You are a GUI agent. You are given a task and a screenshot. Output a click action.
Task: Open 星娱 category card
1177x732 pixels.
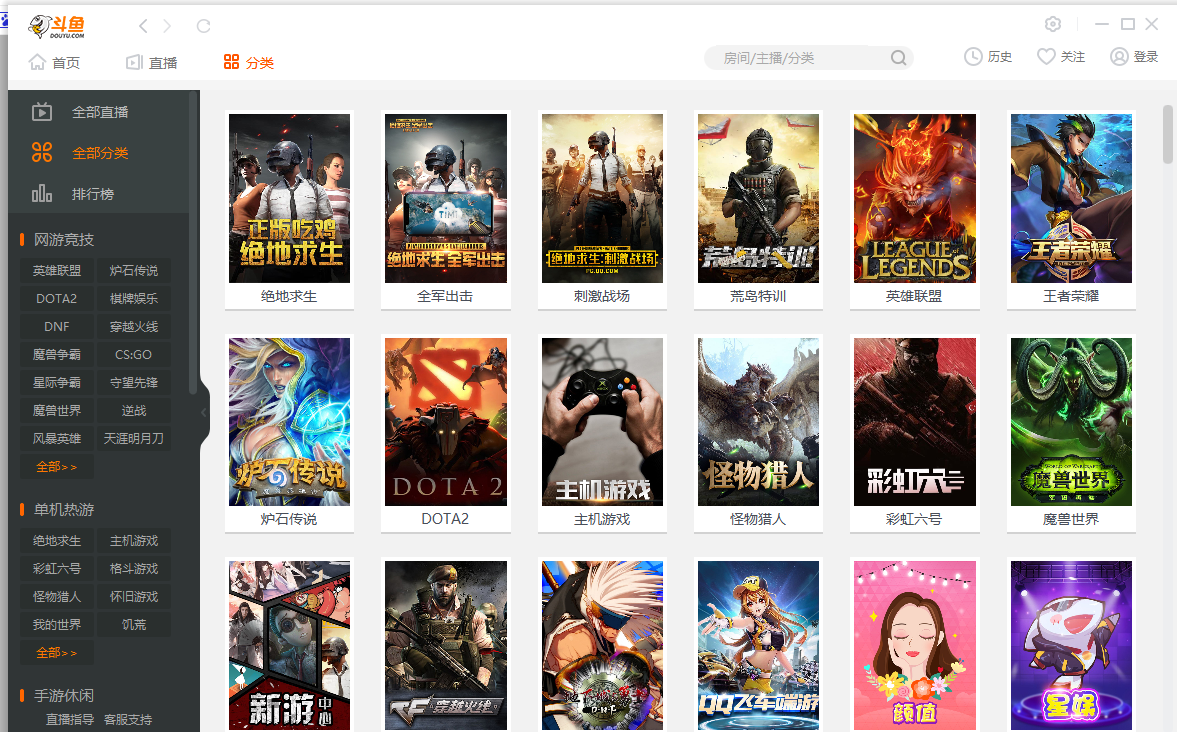click(1071, 645)
